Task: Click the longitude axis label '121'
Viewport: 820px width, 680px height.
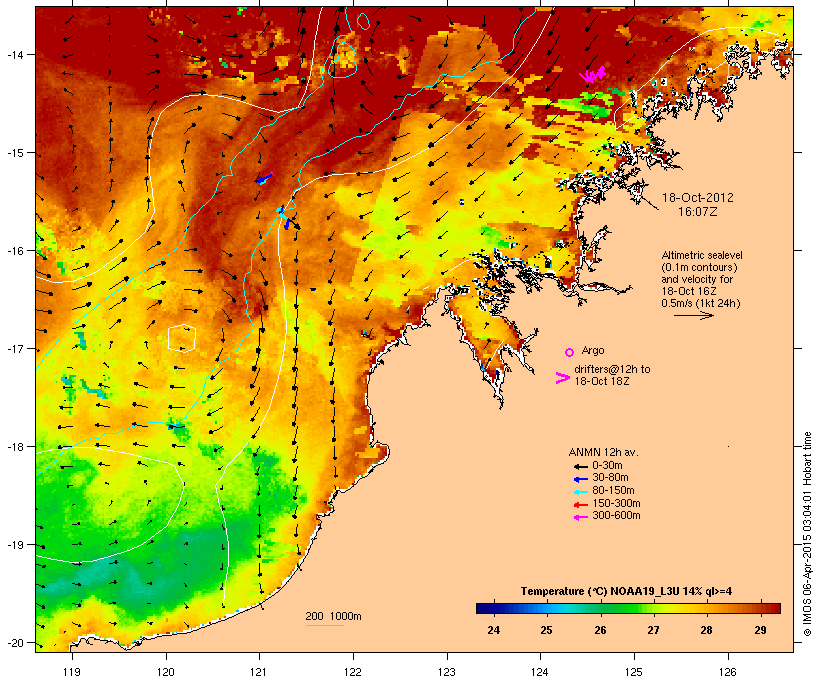Action: (259, 672)
